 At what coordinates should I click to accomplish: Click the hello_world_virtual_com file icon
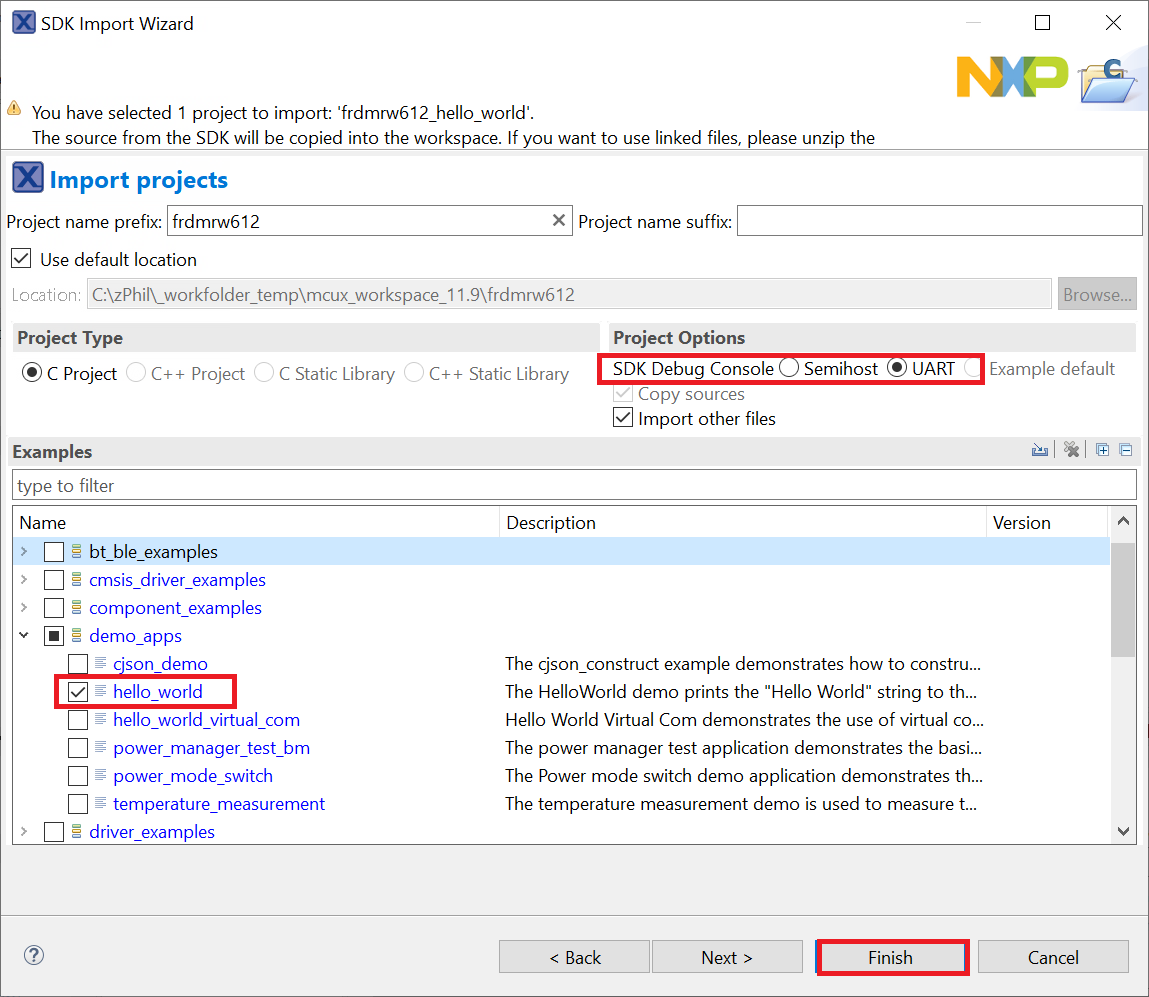click(x=100, y=720)
